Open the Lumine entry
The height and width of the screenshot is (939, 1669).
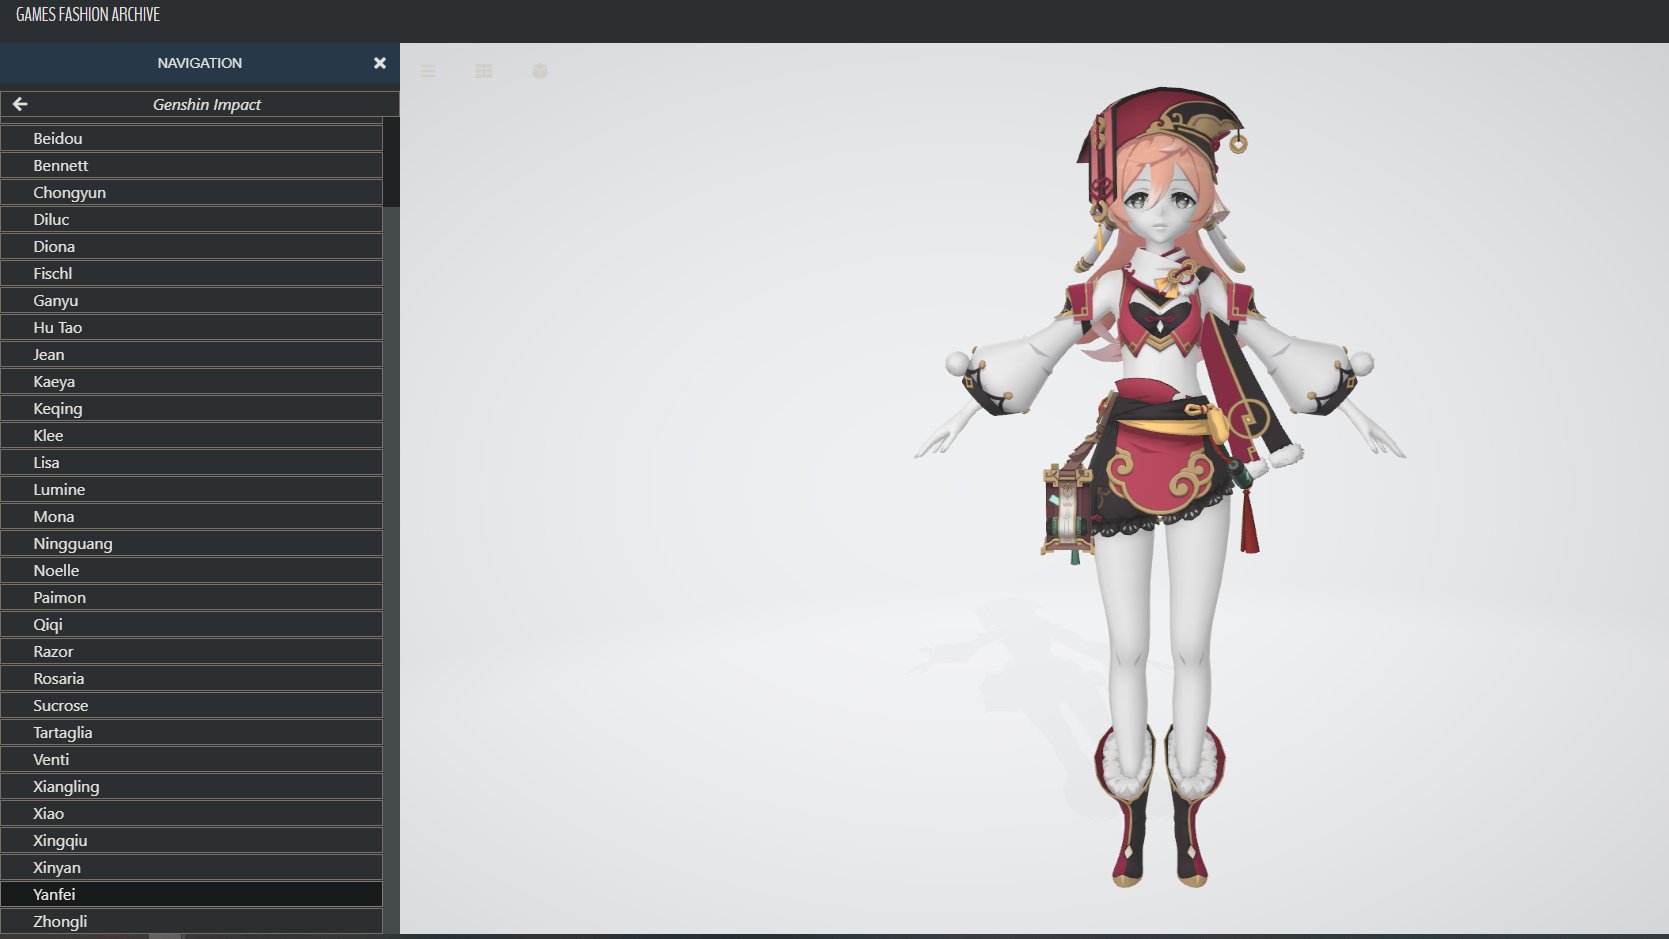click(x=191, y=489)
